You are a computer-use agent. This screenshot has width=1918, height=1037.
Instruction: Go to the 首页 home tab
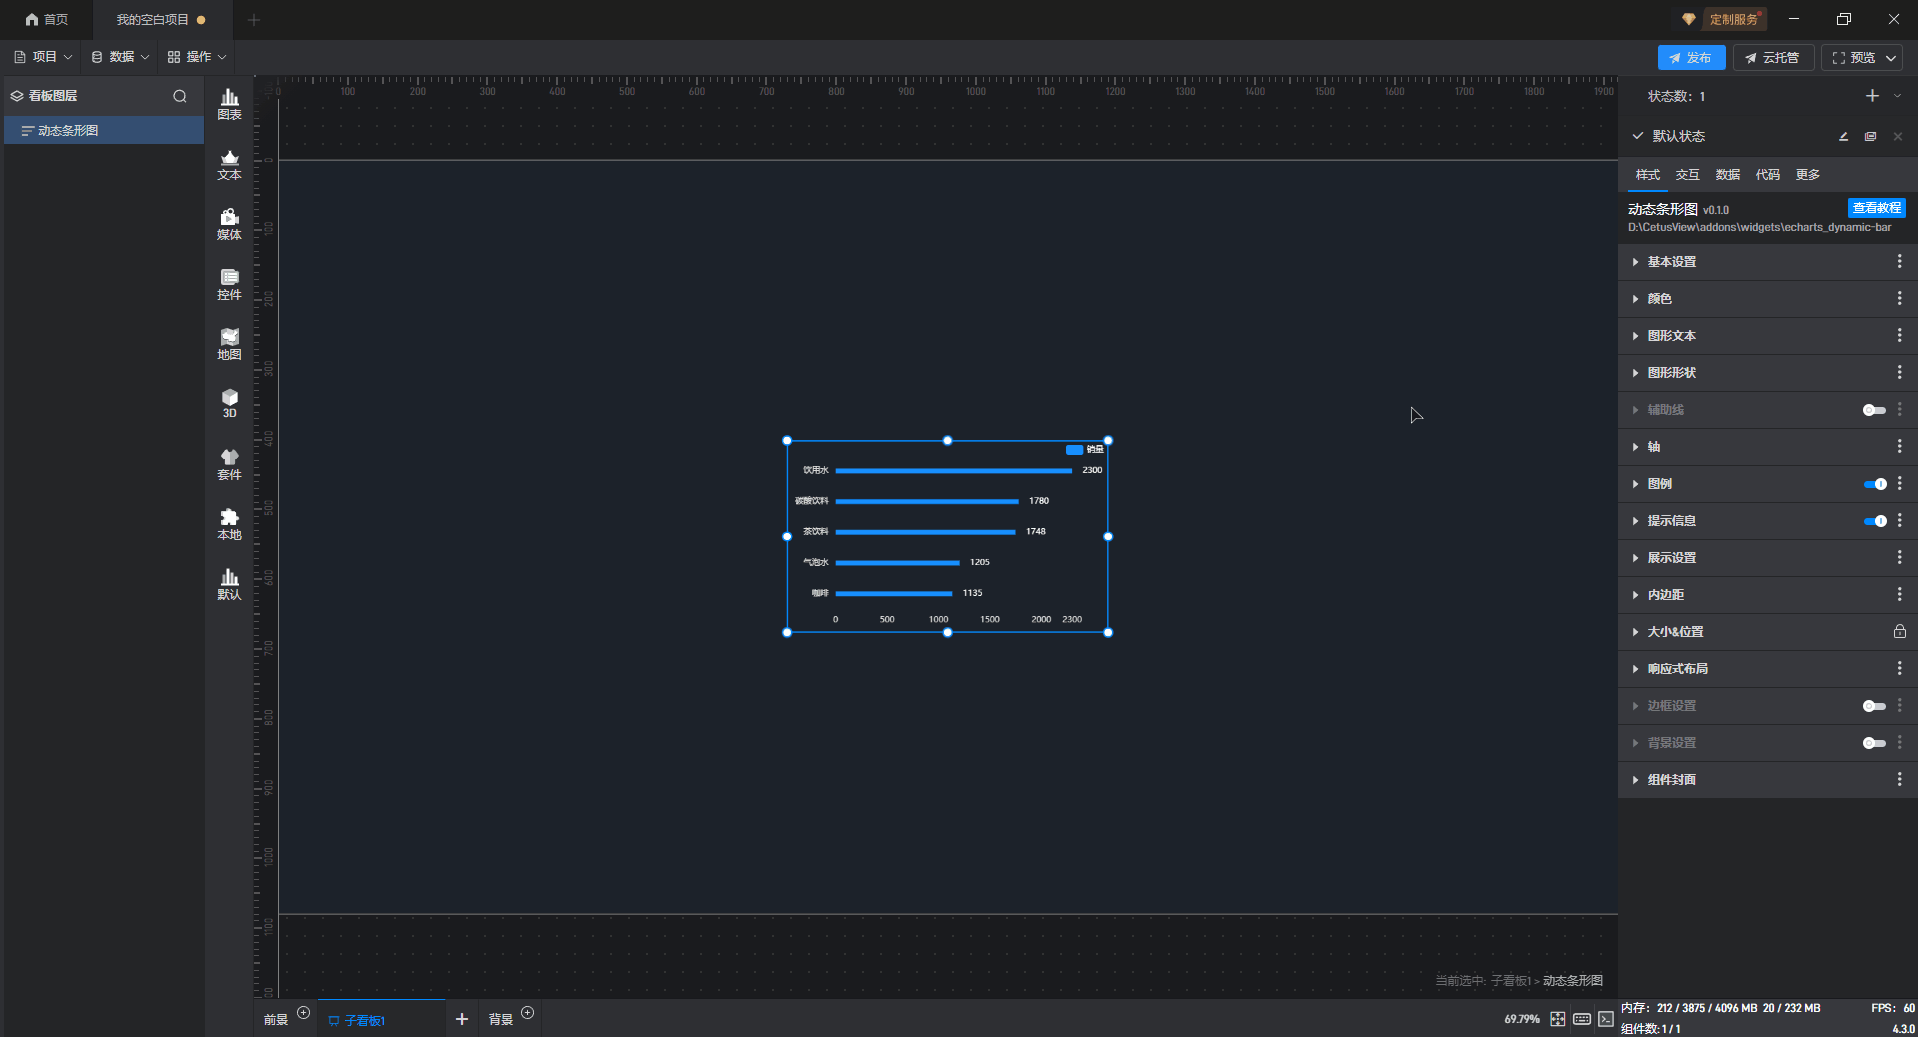coord(47,20)
